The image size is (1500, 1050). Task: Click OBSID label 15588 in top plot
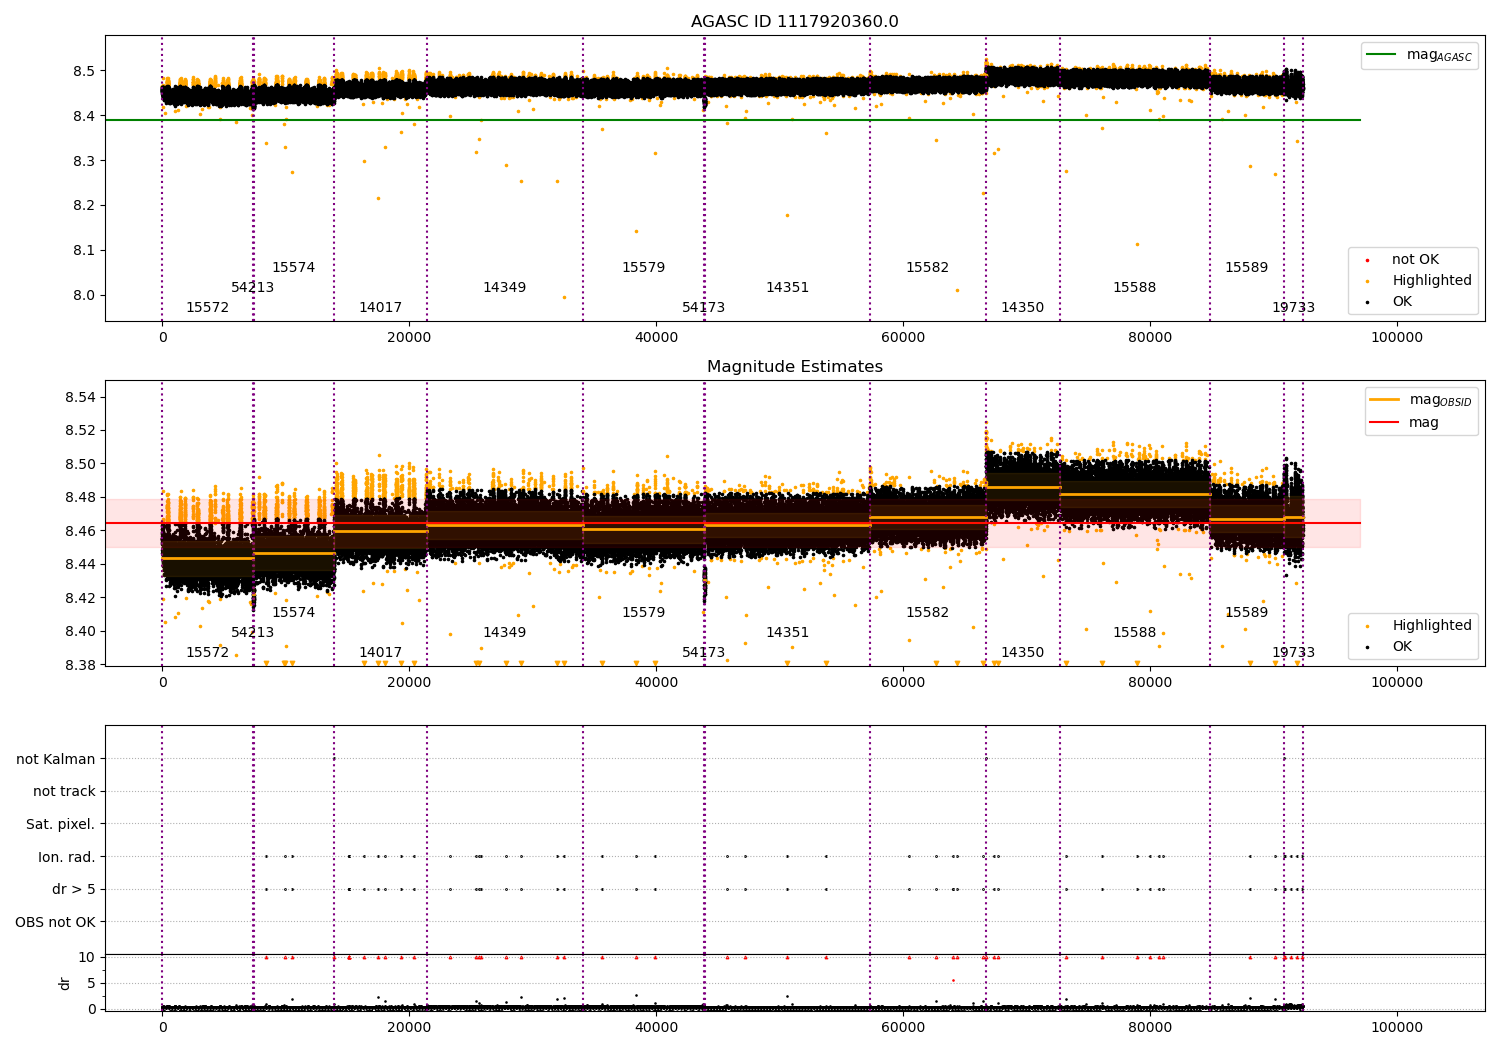pyautogui.click(x=1134, y=288)
